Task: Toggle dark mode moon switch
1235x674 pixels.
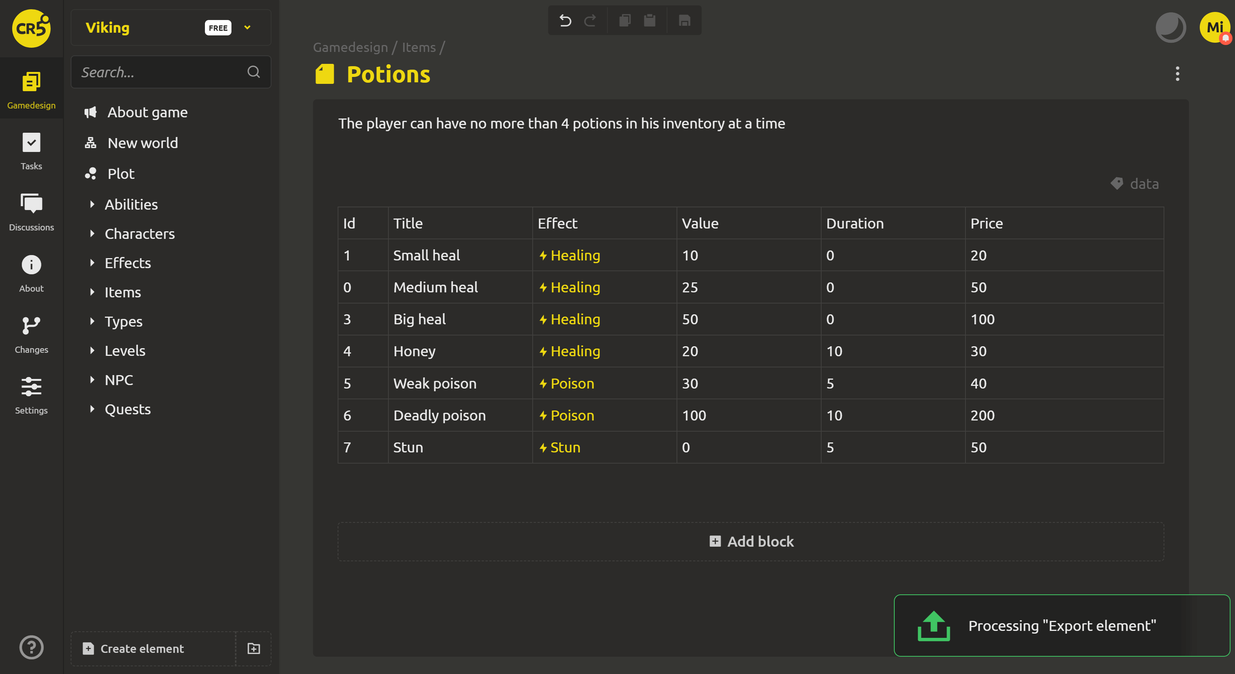Action: (1170, 28)
